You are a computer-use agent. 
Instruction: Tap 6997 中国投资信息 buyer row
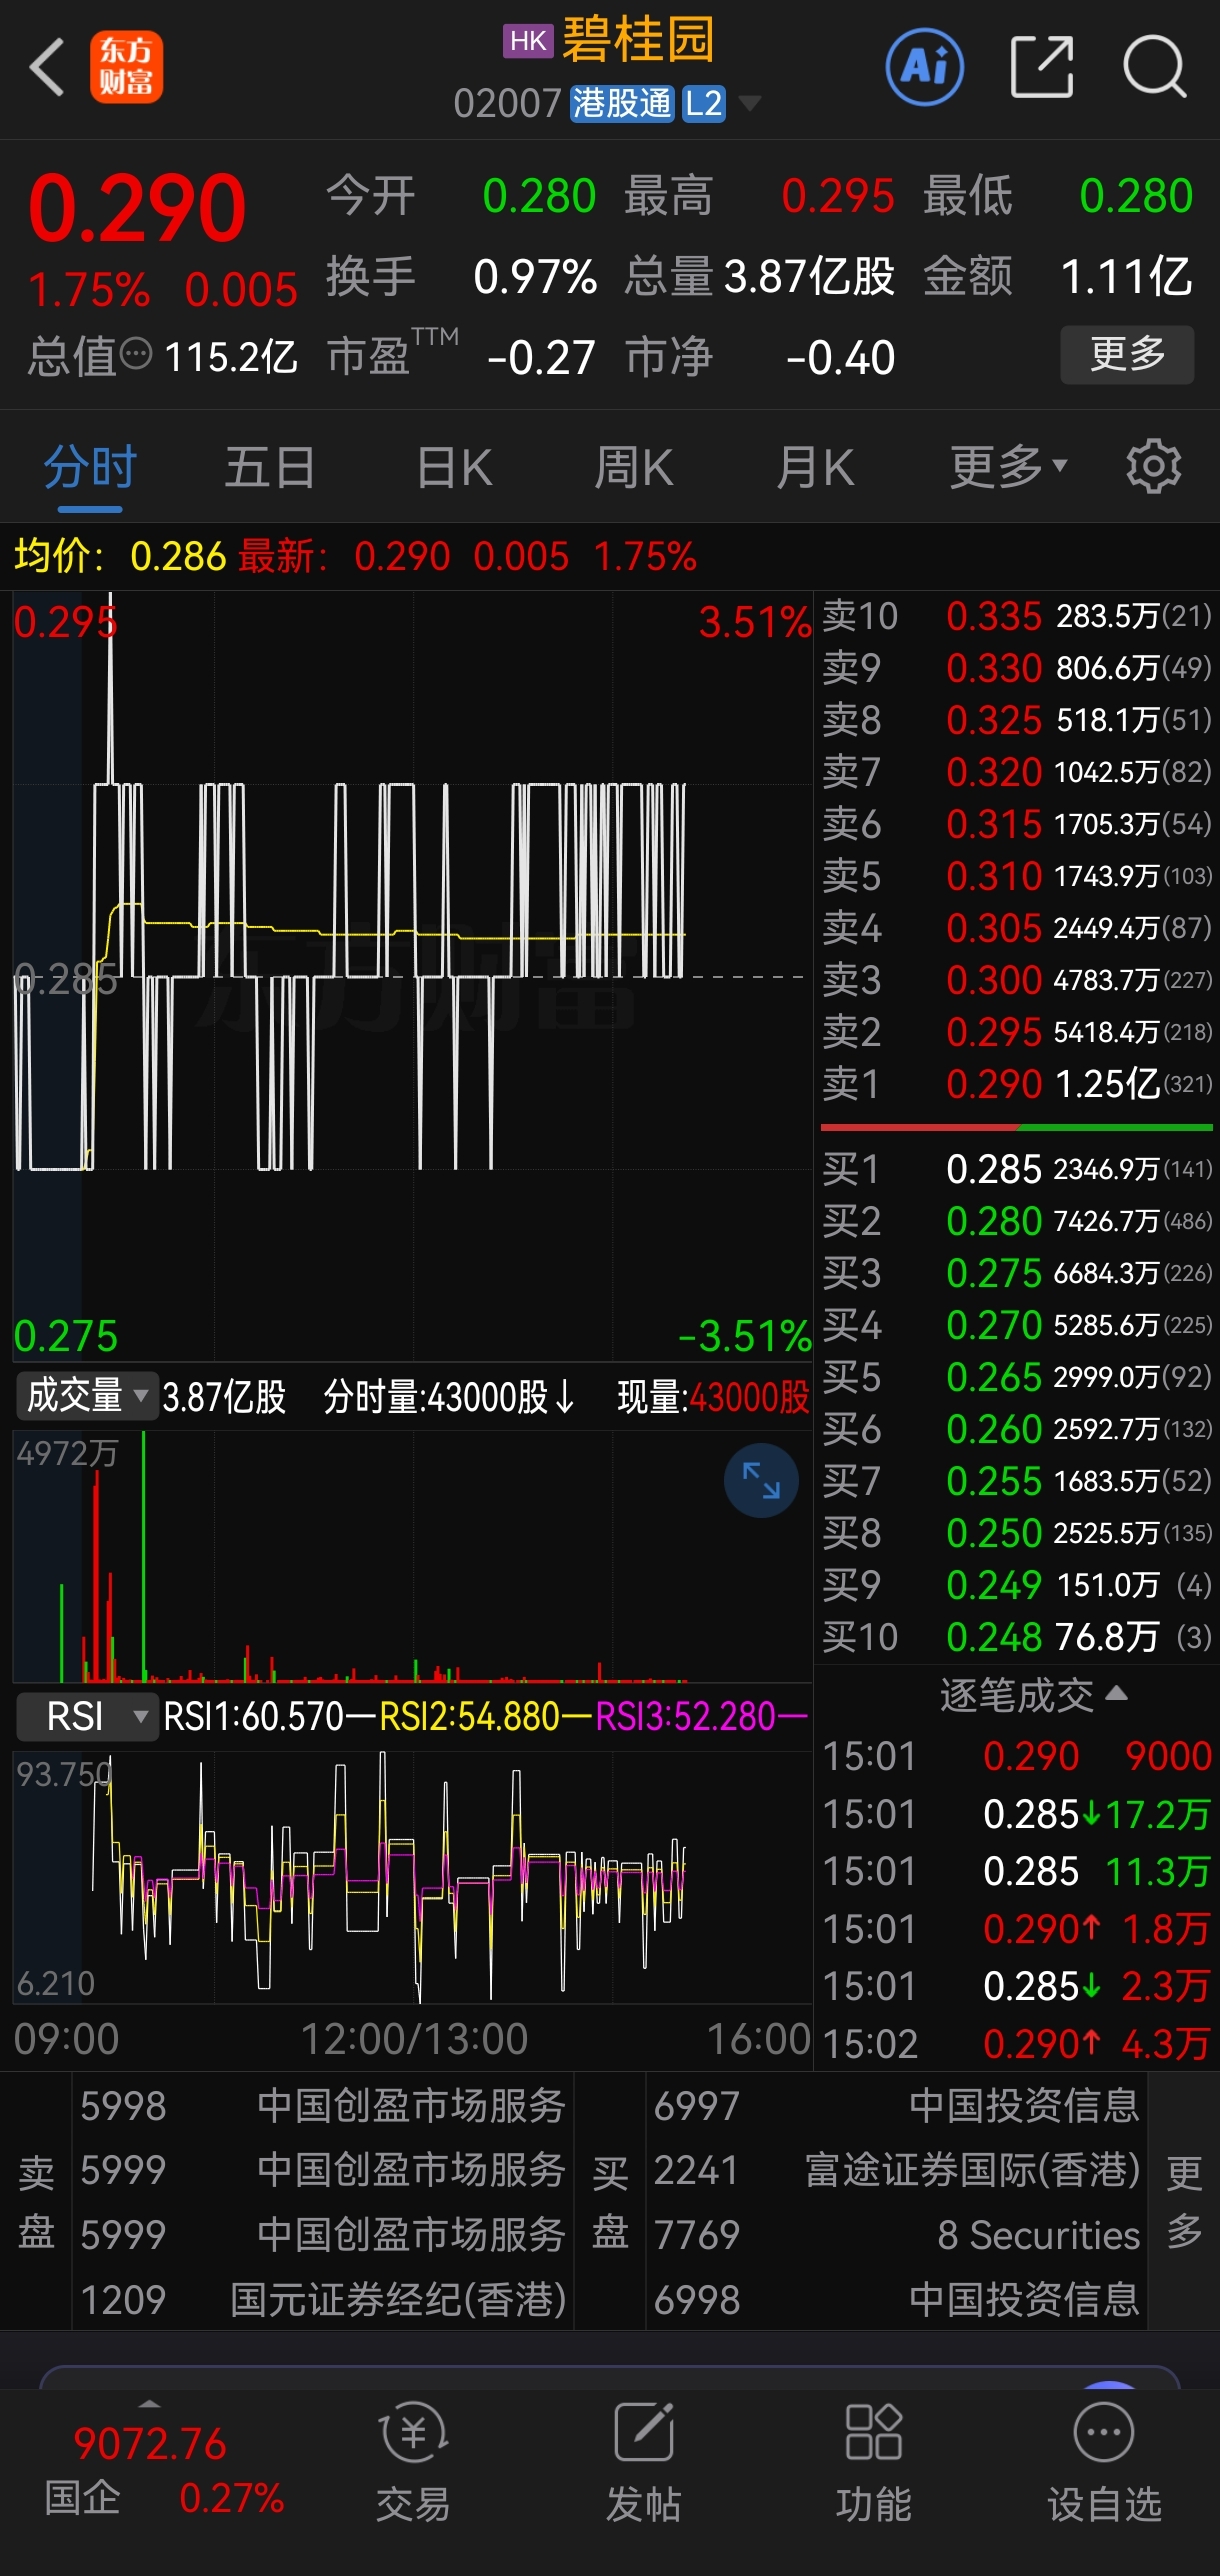coord(896,2106)
